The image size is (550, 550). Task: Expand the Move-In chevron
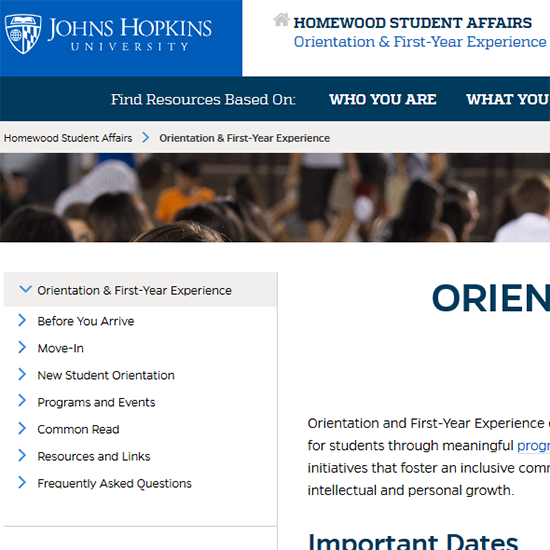(x=22, y=347)
